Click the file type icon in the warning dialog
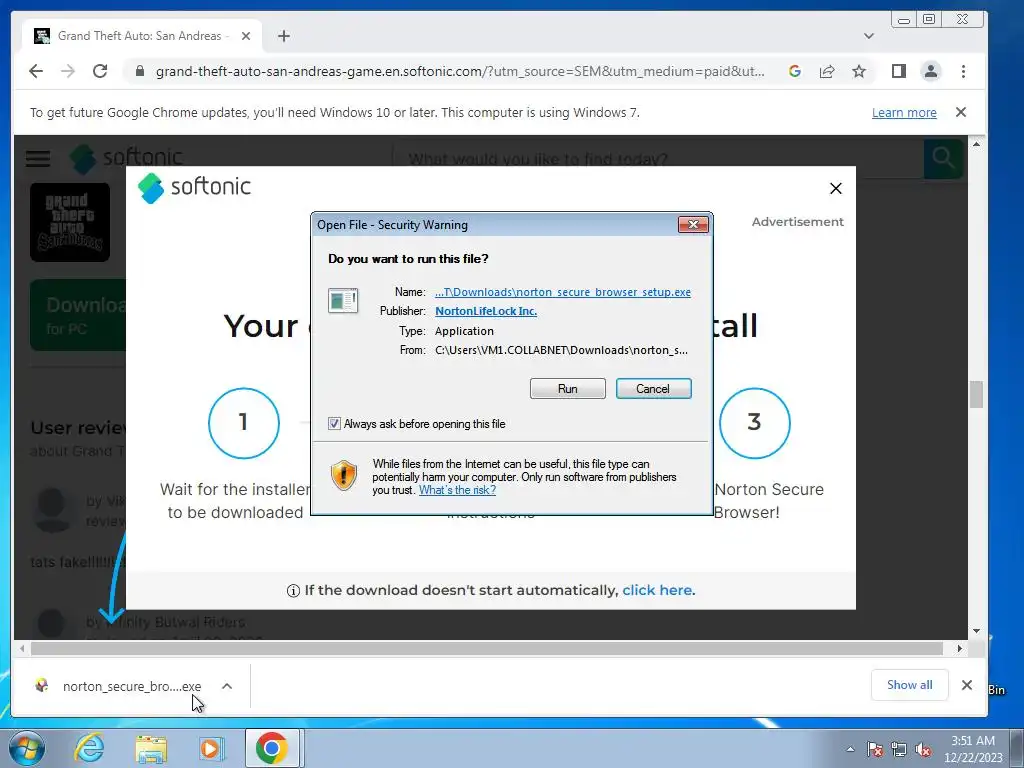Viewport: 1024px width, 768px height. click(x=343, y=301)
